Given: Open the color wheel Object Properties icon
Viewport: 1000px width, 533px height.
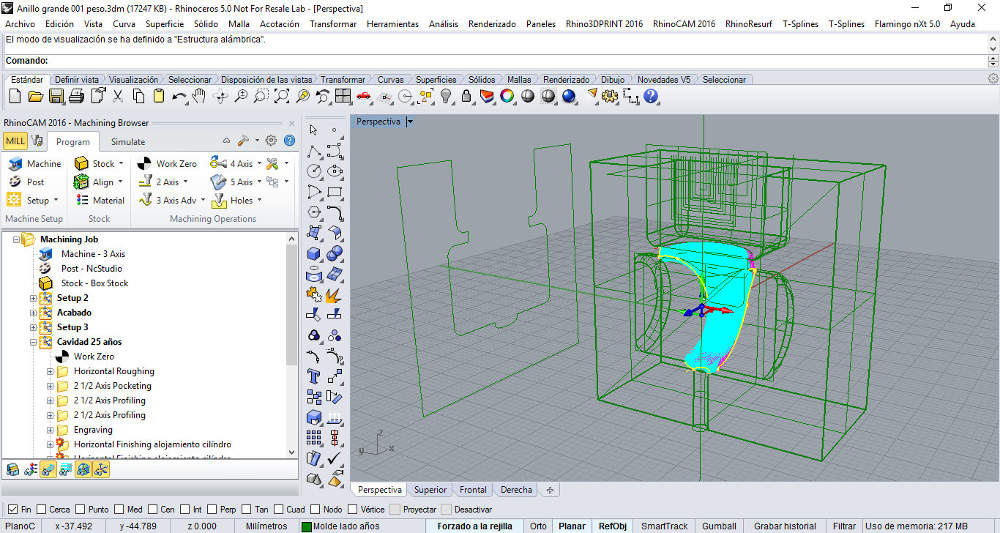Looking at the screenshot, I should (x=507, y=96).
